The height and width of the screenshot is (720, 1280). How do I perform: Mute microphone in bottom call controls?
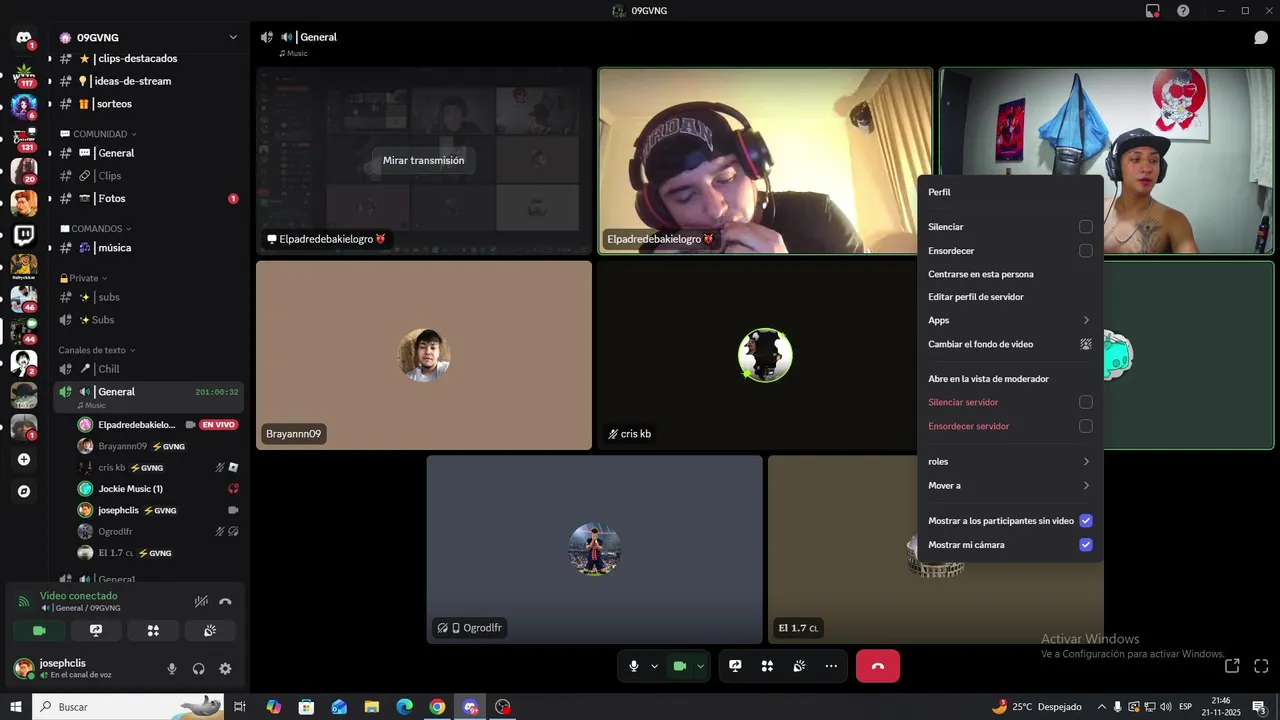pos(634,666)
